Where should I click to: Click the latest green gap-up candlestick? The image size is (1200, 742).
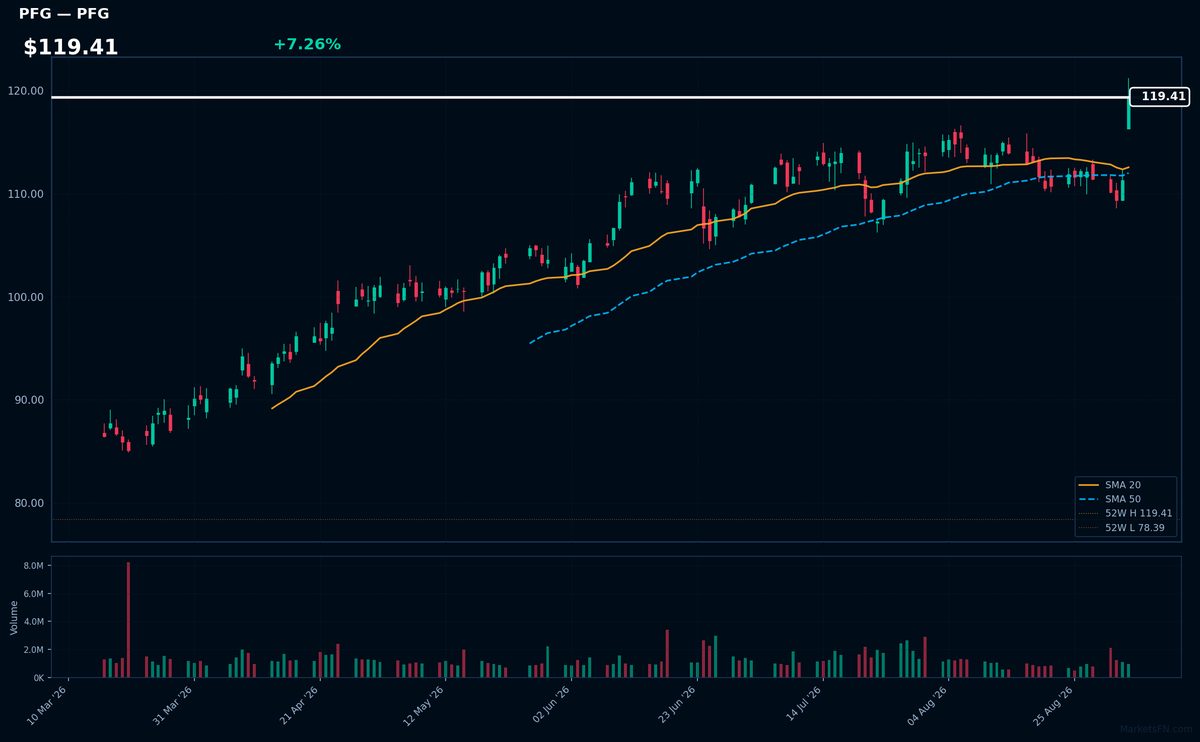(x=1128, y=106)
